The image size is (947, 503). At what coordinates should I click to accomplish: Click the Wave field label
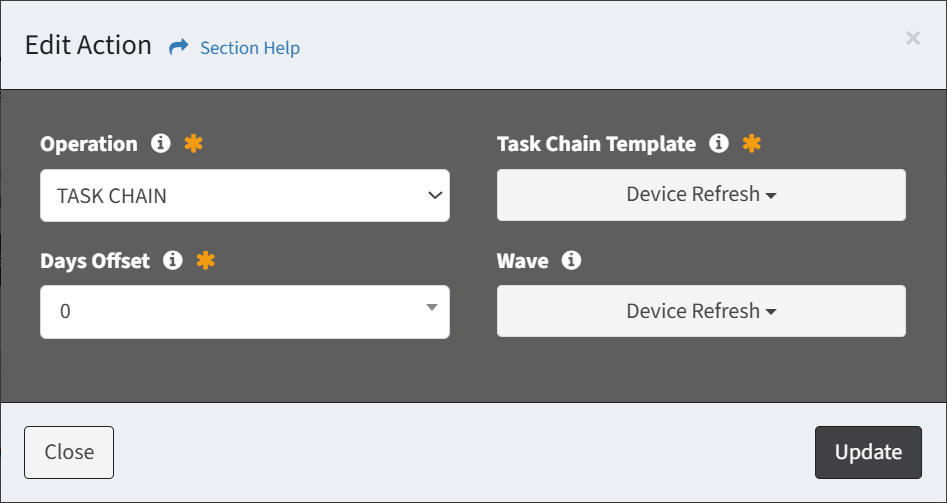click(522, 260)
